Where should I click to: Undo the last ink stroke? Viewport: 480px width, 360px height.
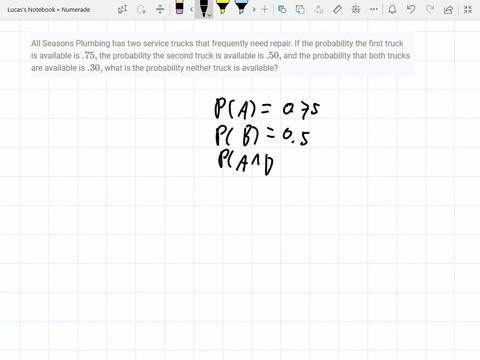(x=411, y=9)
